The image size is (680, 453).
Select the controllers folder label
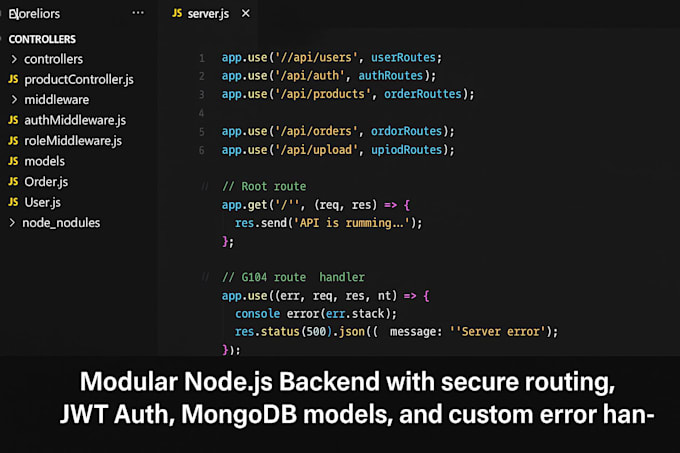click(53, 59)
